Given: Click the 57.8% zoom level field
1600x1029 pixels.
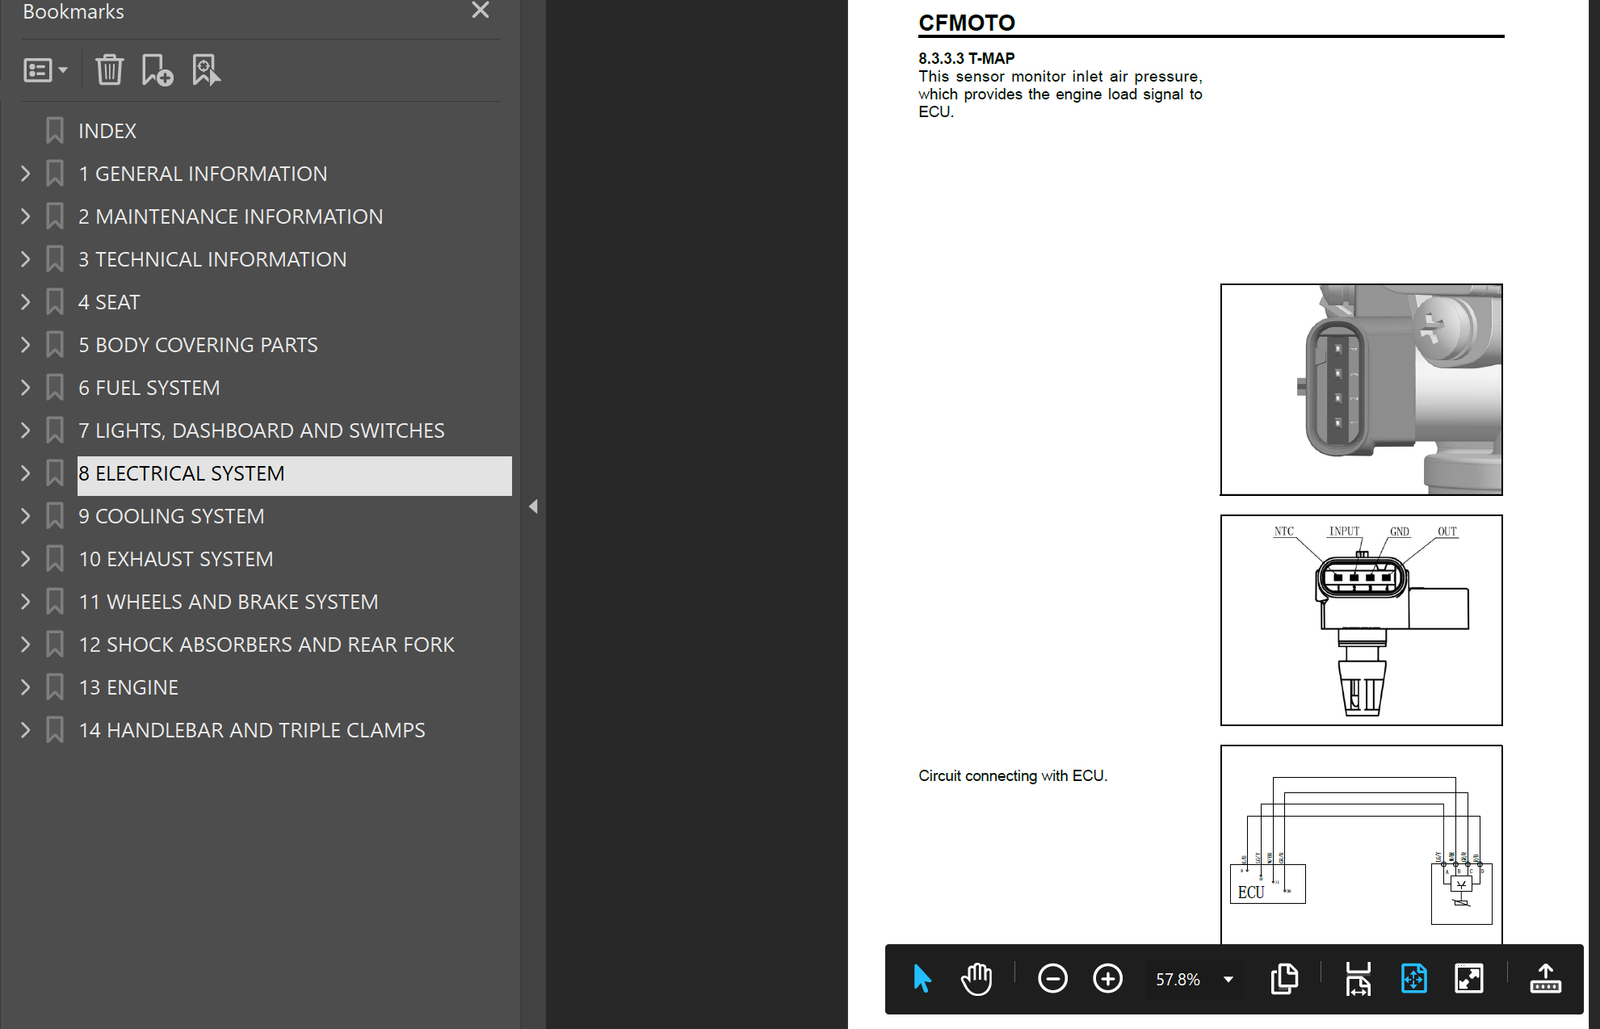Looking at the screenshot, I should coord(1178,980).
